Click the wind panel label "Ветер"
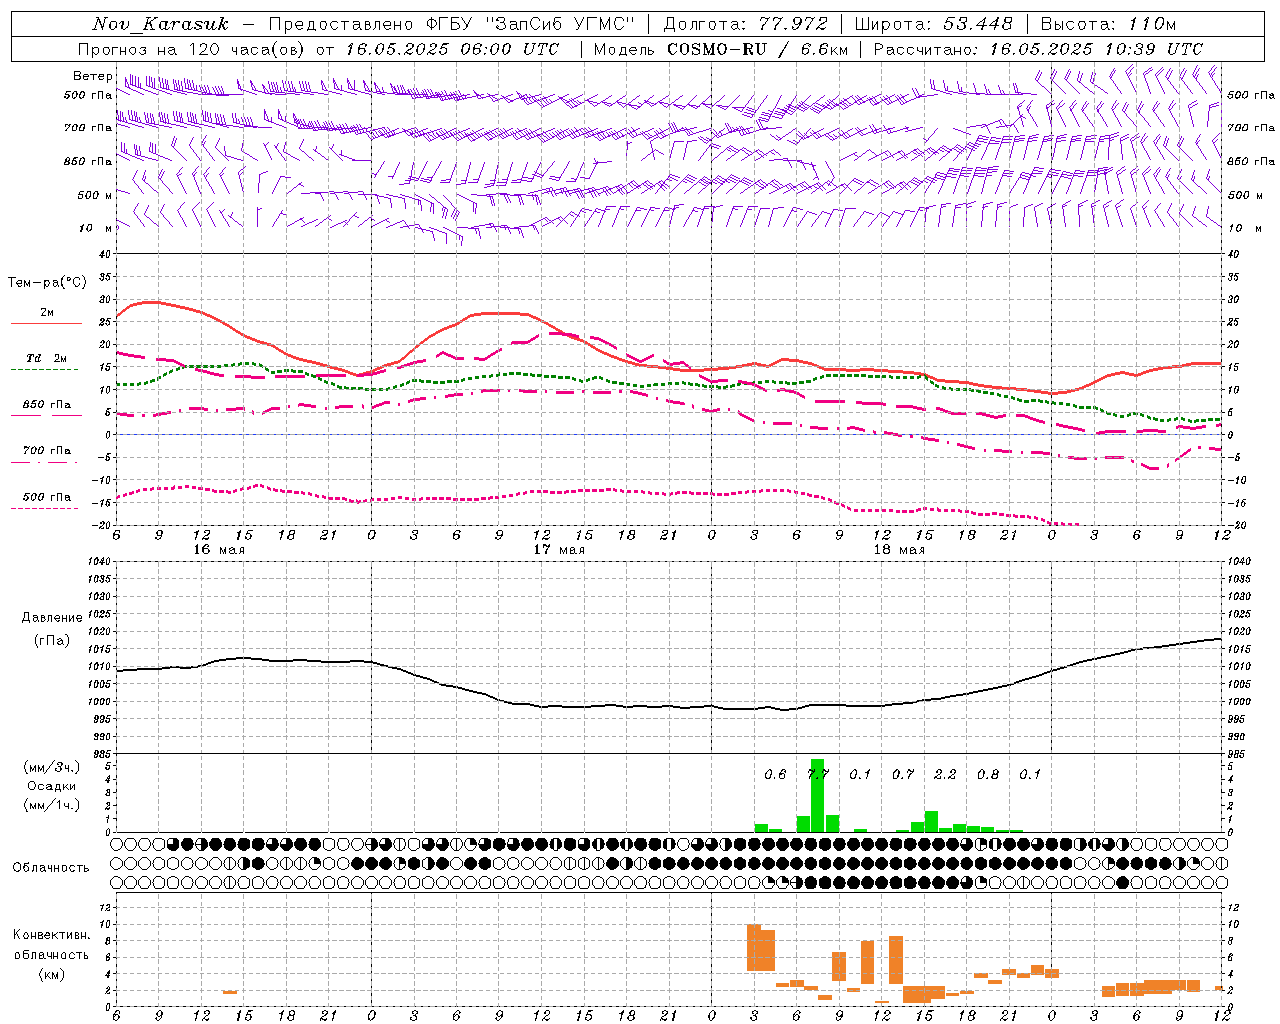 pyautogui.click(x=92, y=76)
